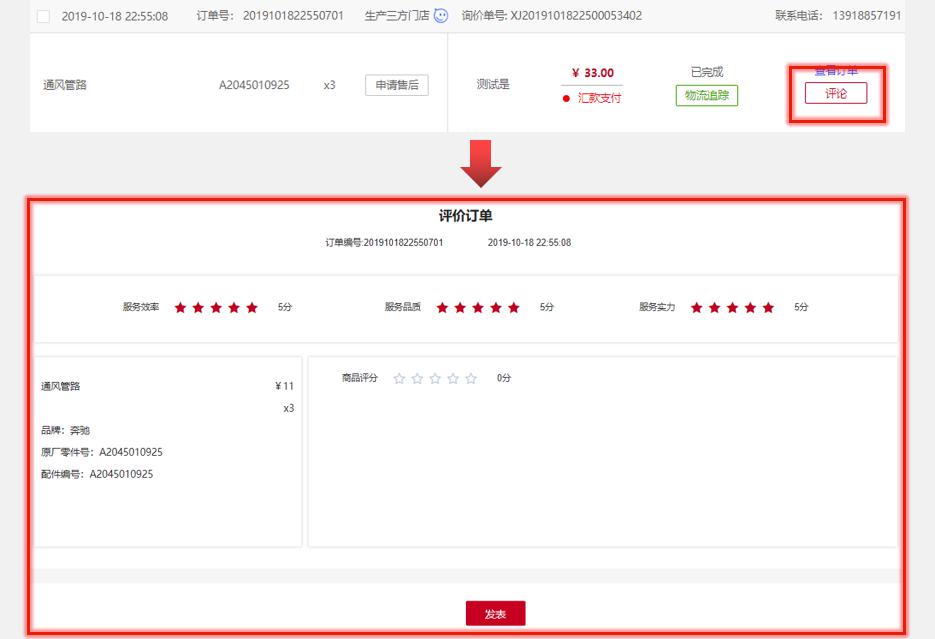Give 商品评分 three stars
Image resolution: width=935 pixels, height=639 pixels.
(x=435, y=379)
